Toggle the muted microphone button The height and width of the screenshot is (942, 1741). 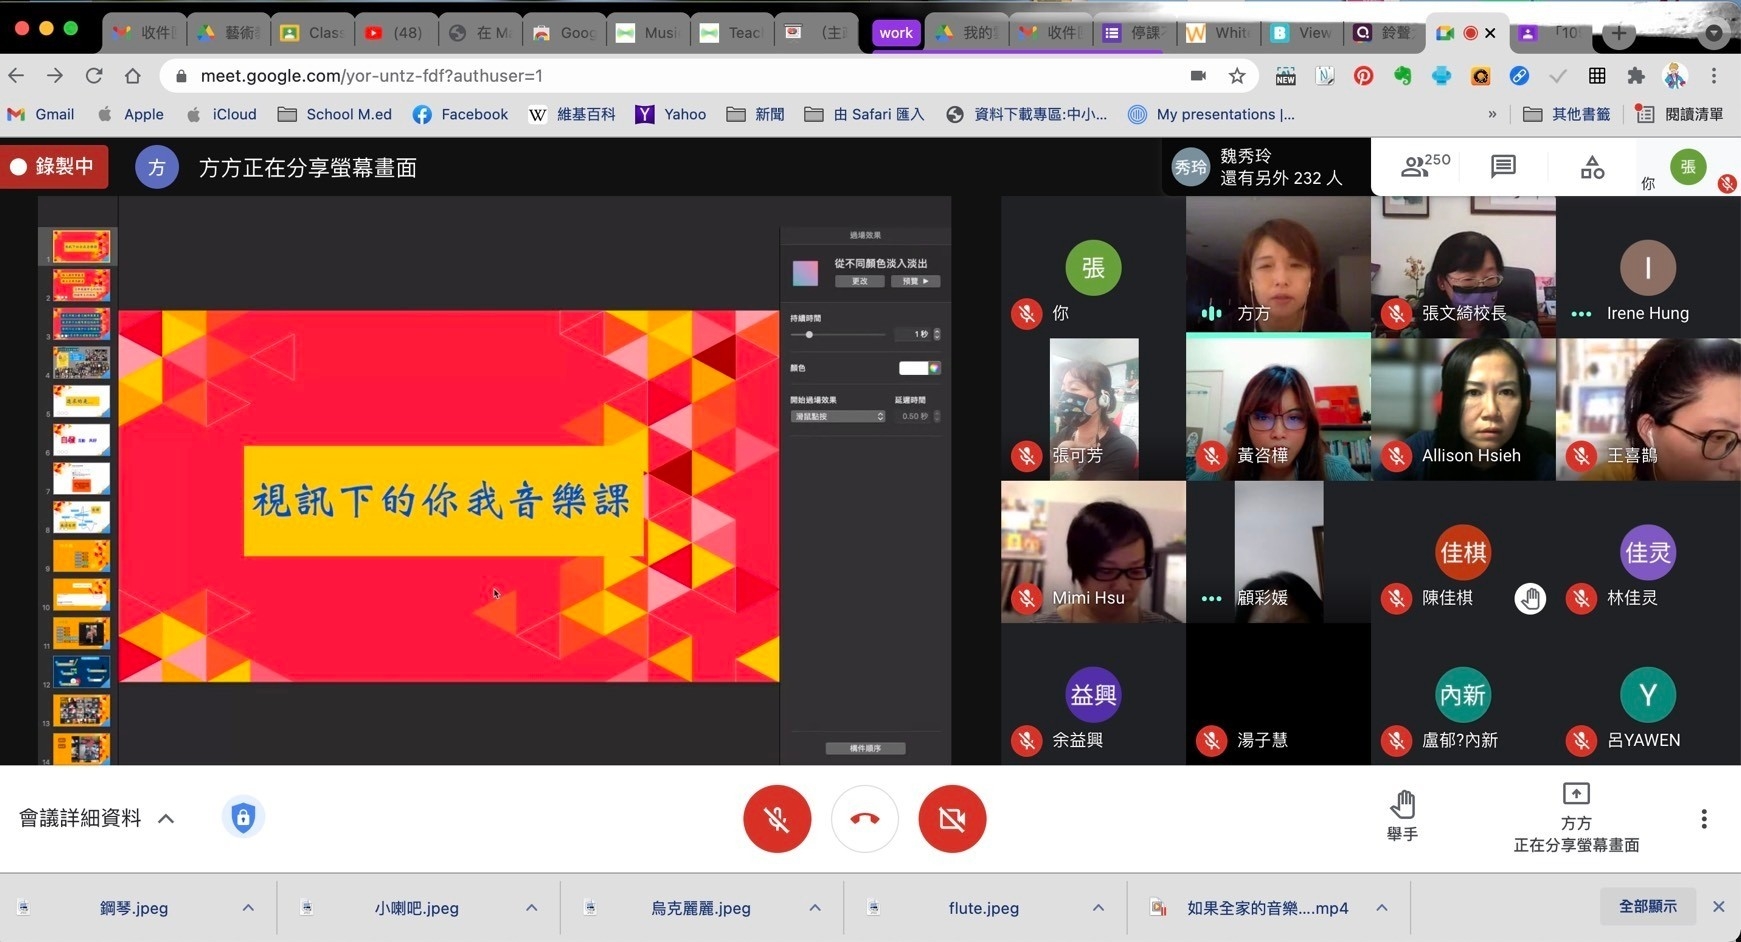pos(777,819)
